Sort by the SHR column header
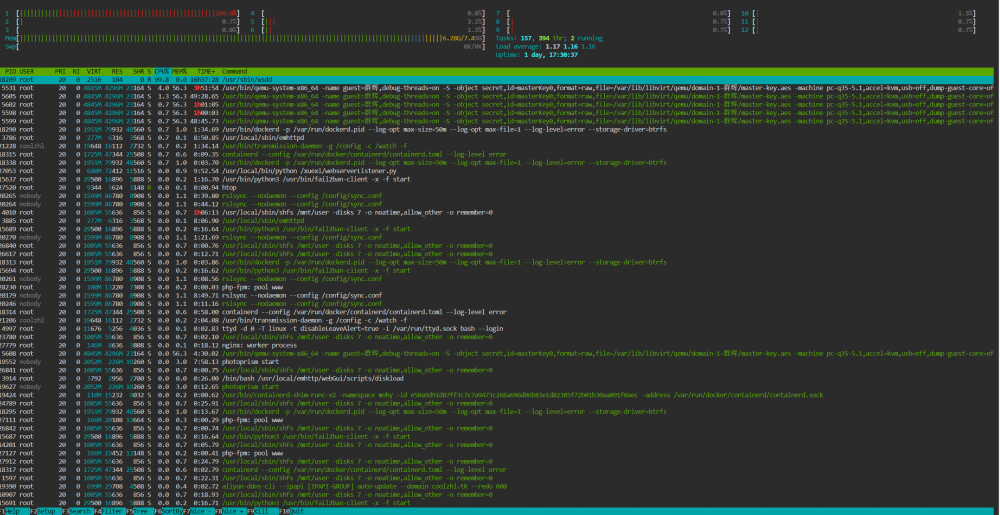 click(x=138, y=71)
